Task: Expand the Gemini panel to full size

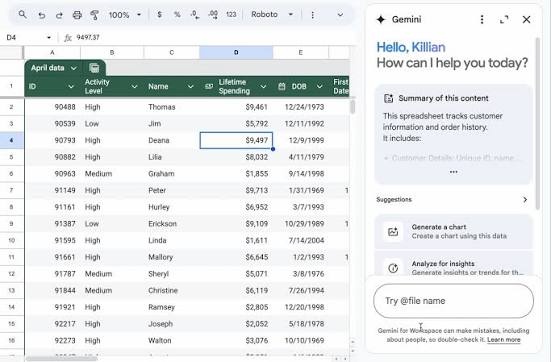Action: (x=504, y=20)
